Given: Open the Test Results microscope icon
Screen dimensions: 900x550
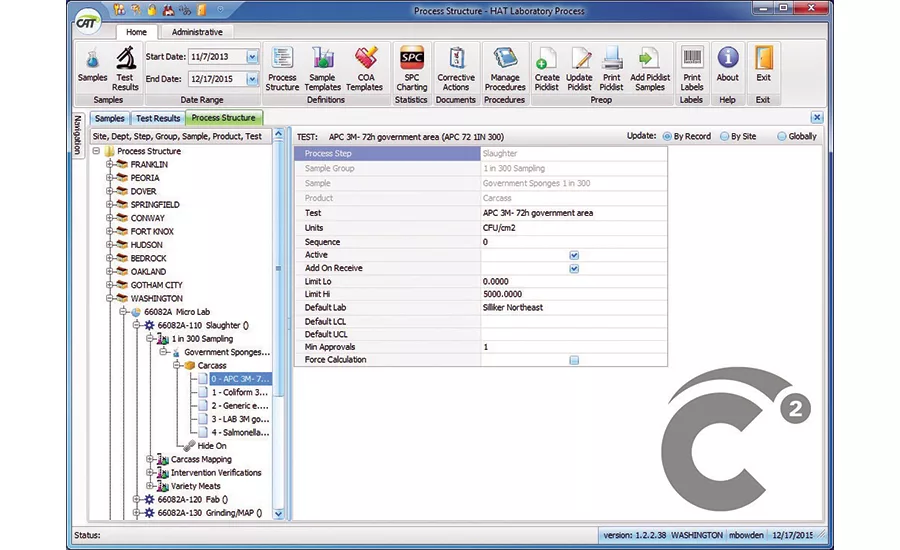Looking at the screenshot, I should pyautogui.click(x=126, y=65).
